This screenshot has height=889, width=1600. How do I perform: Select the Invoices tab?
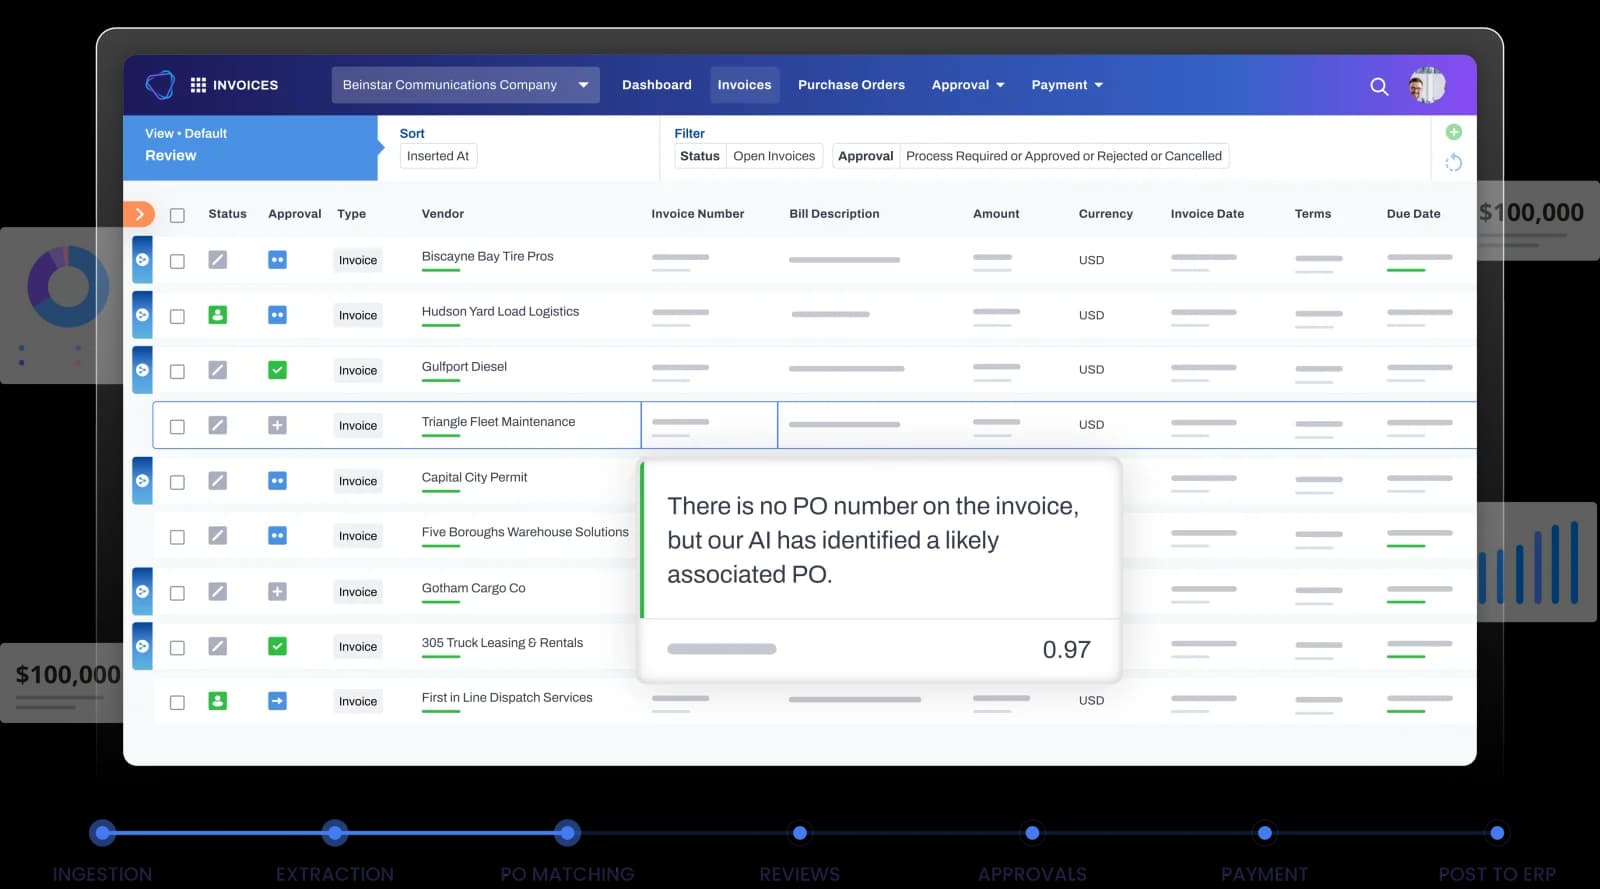coord(744,85)
